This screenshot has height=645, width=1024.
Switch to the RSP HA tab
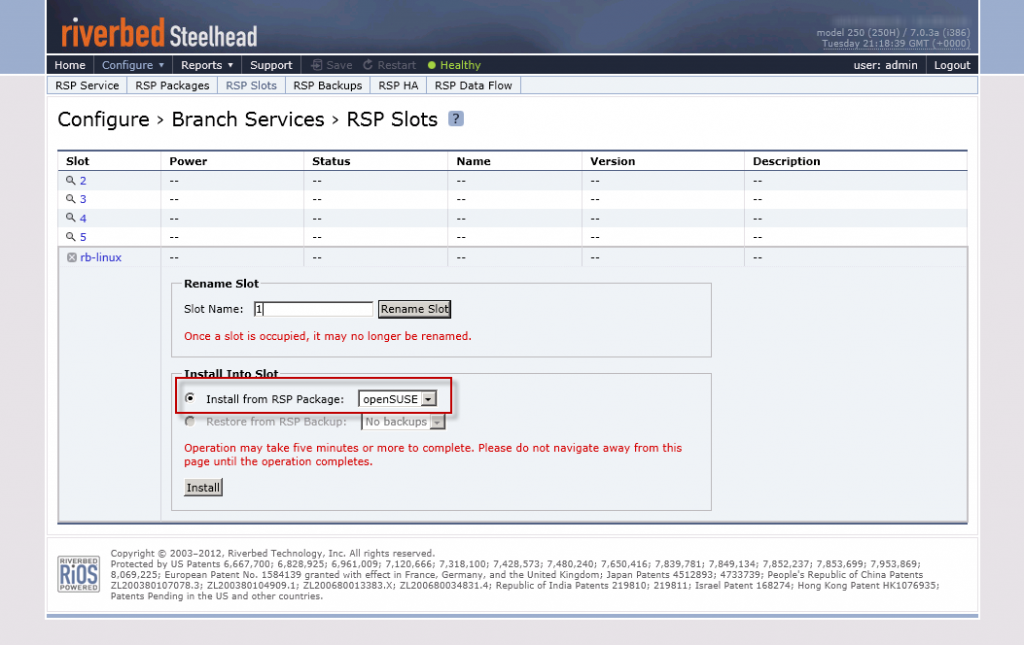pos(398,86)
